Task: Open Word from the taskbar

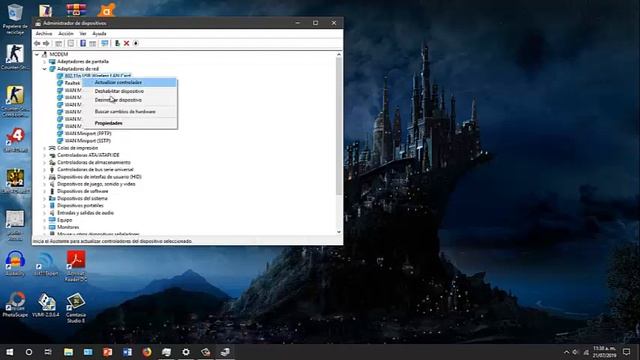Action: click(x=127, y=352)
